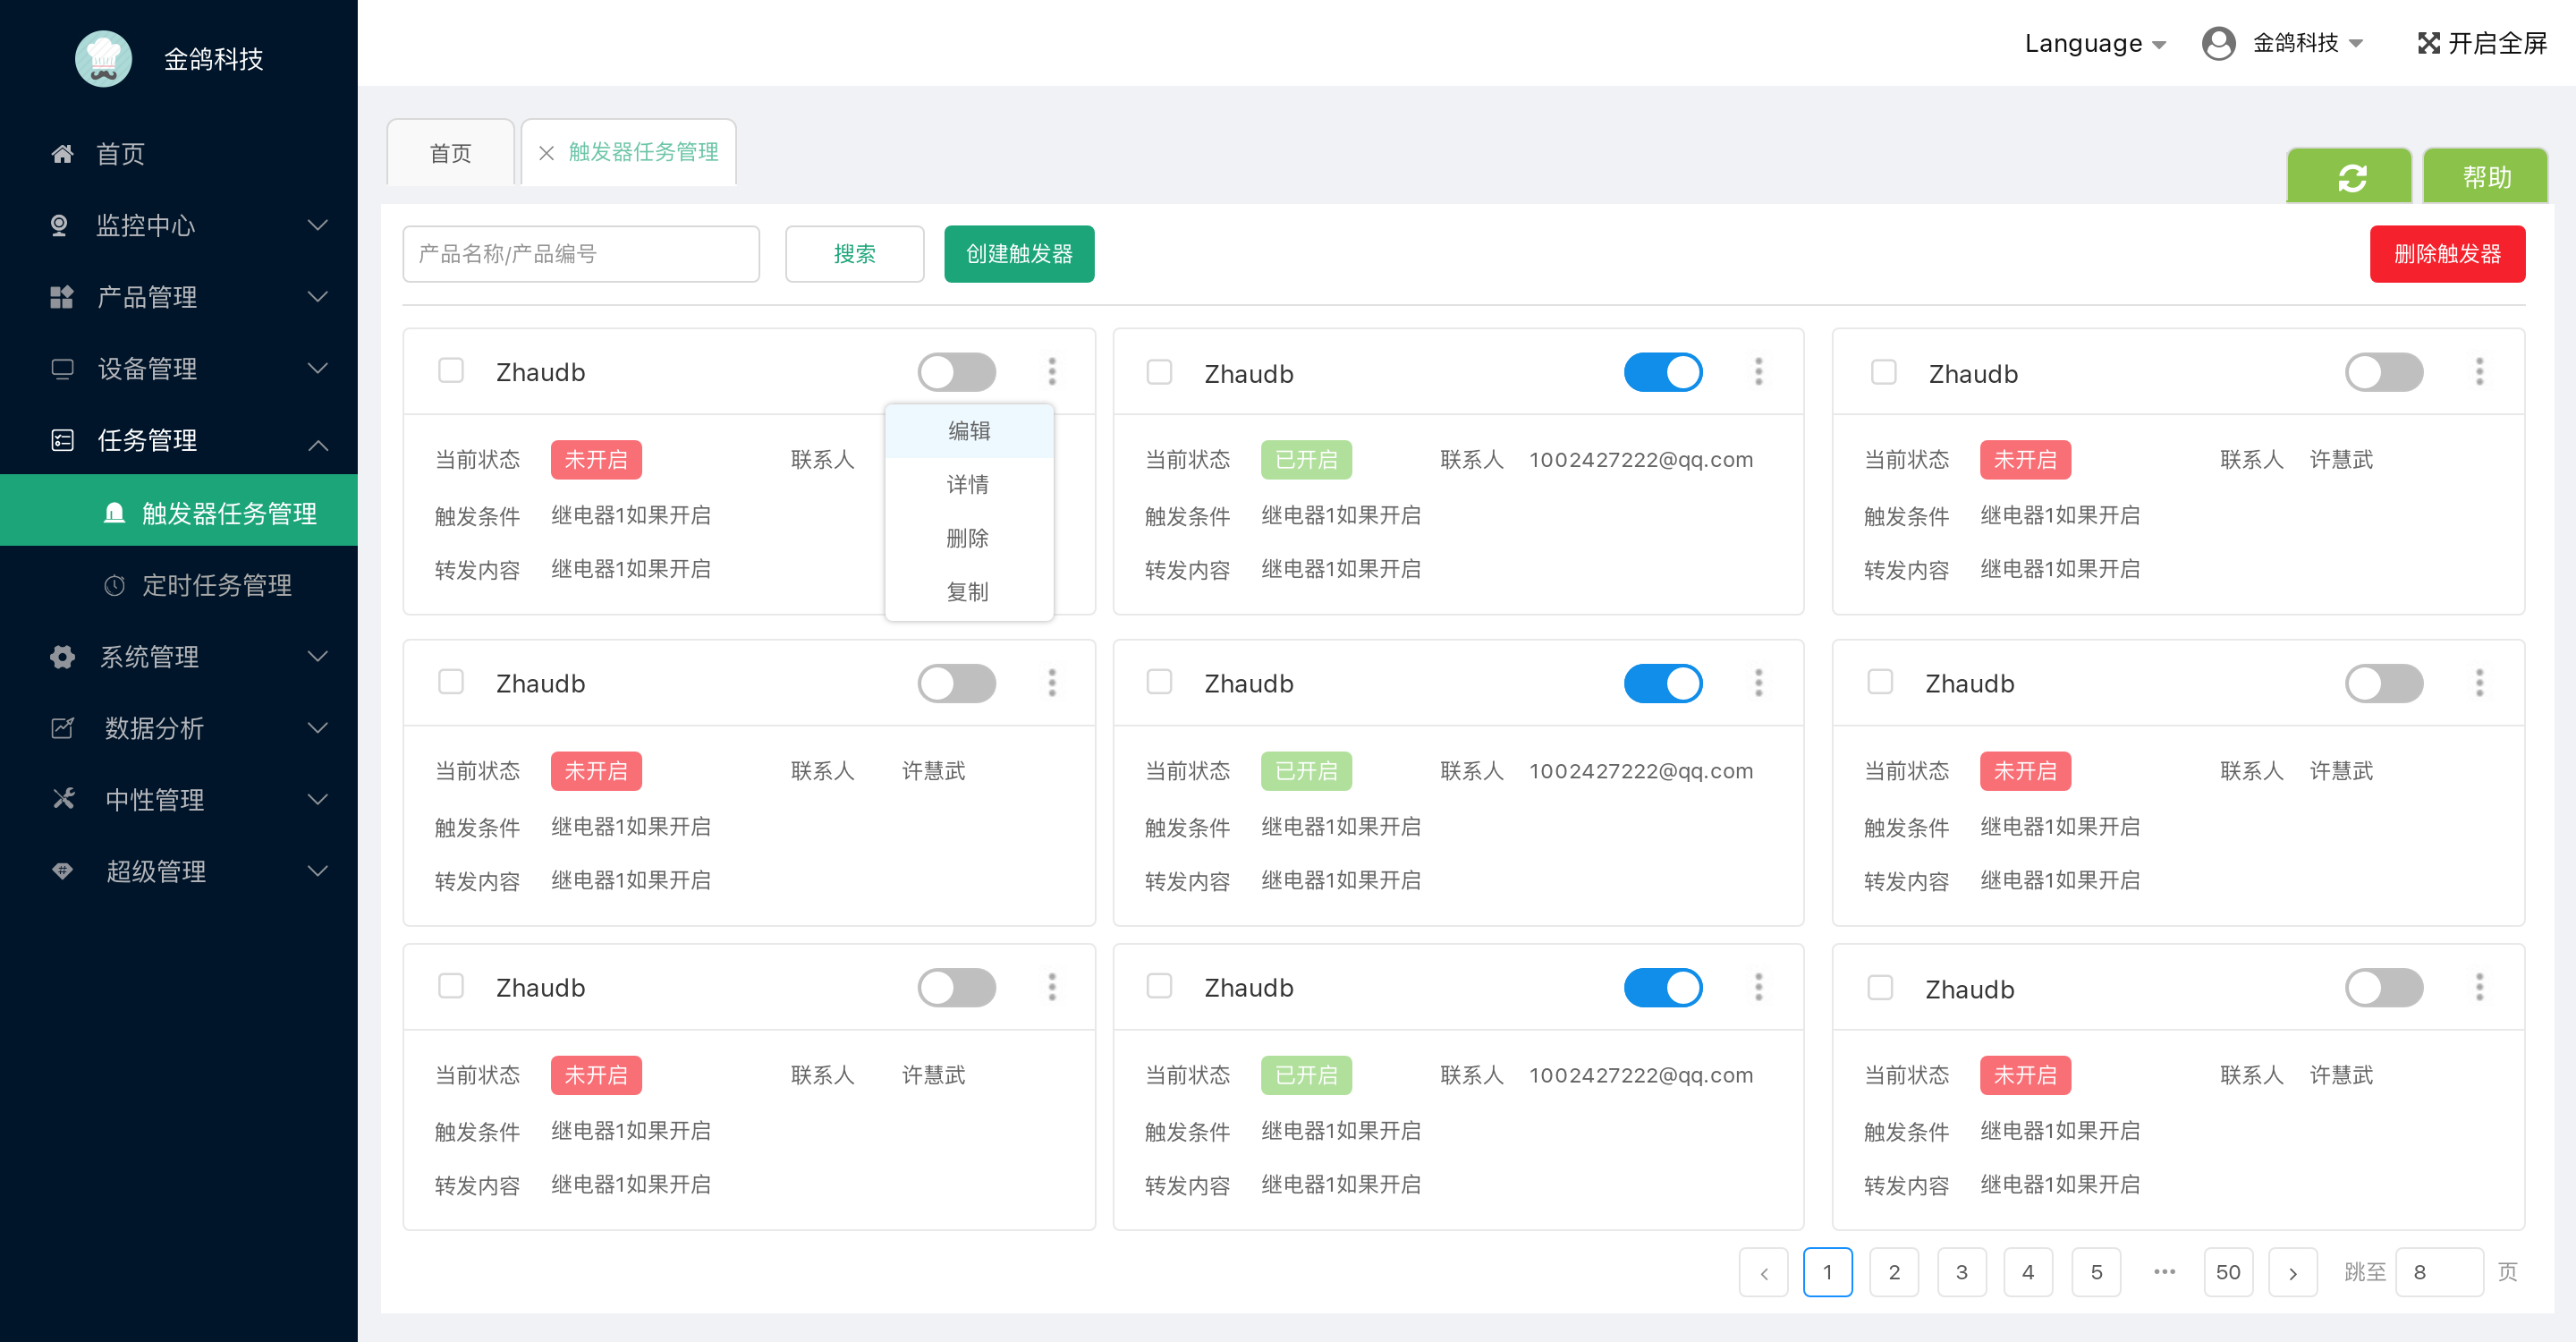Open more options of first row middle card
The width and height of the screenshot is (2576, 1342).
[x=1759, y=371]
